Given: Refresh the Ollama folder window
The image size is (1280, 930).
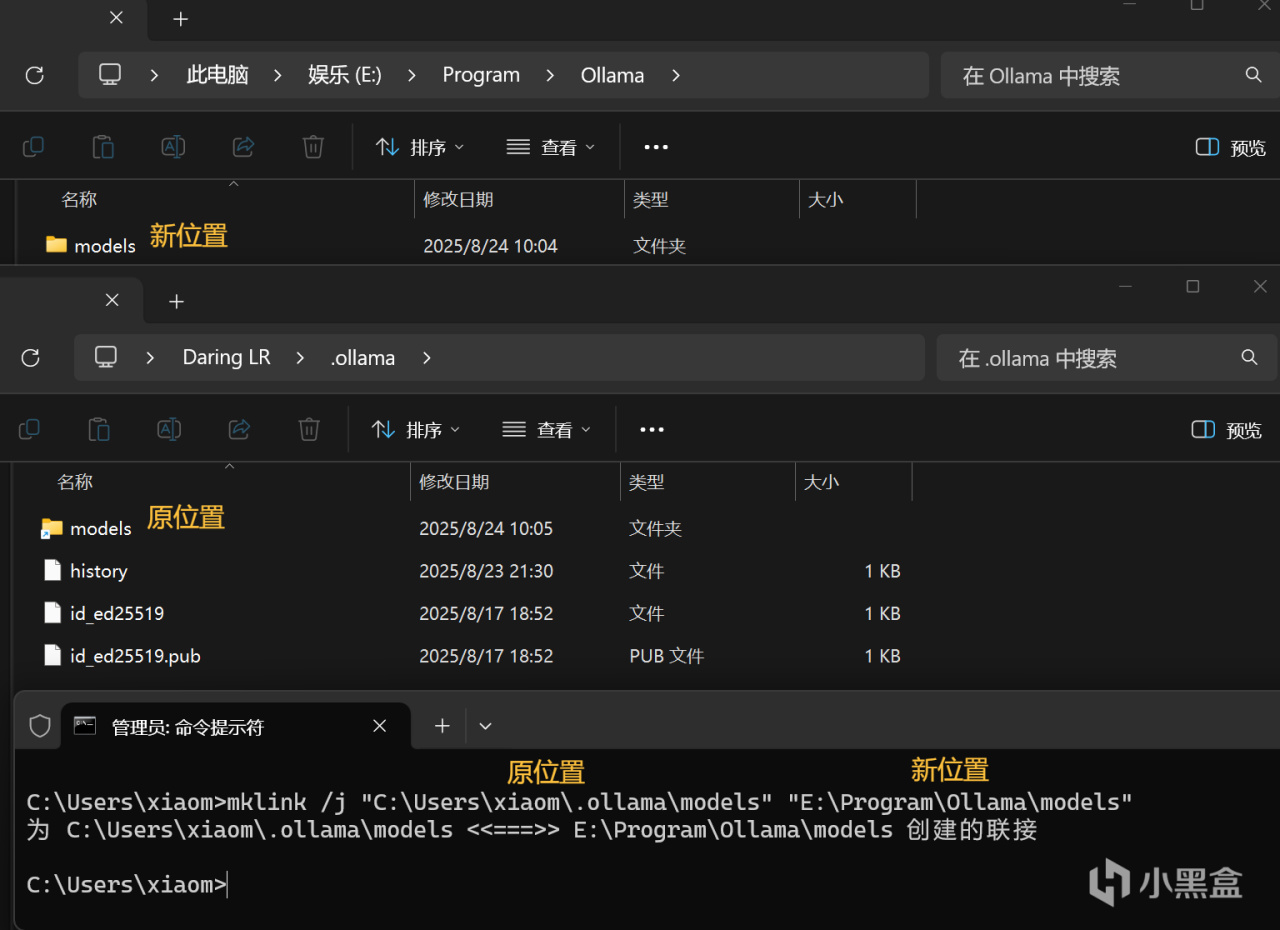Looking at the screenshot, I should pyautogui.click(x=35, y=75).
